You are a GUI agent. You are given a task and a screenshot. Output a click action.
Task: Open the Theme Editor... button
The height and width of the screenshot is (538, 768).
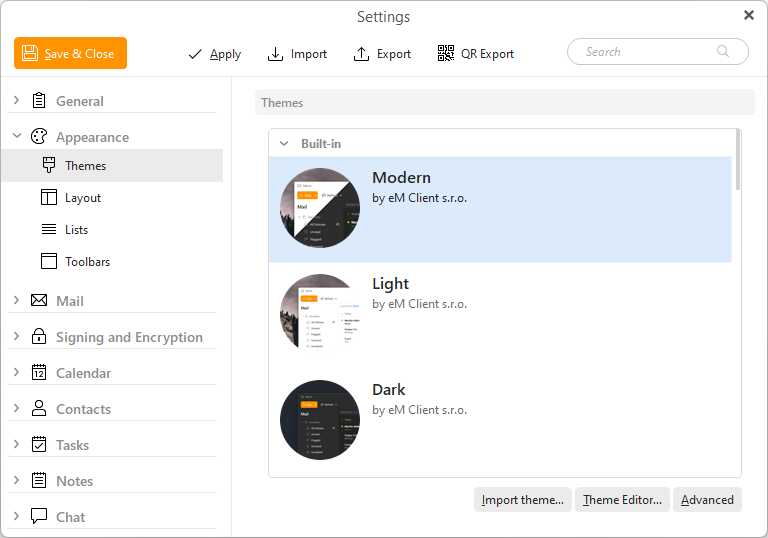click(x=622, y=500)
